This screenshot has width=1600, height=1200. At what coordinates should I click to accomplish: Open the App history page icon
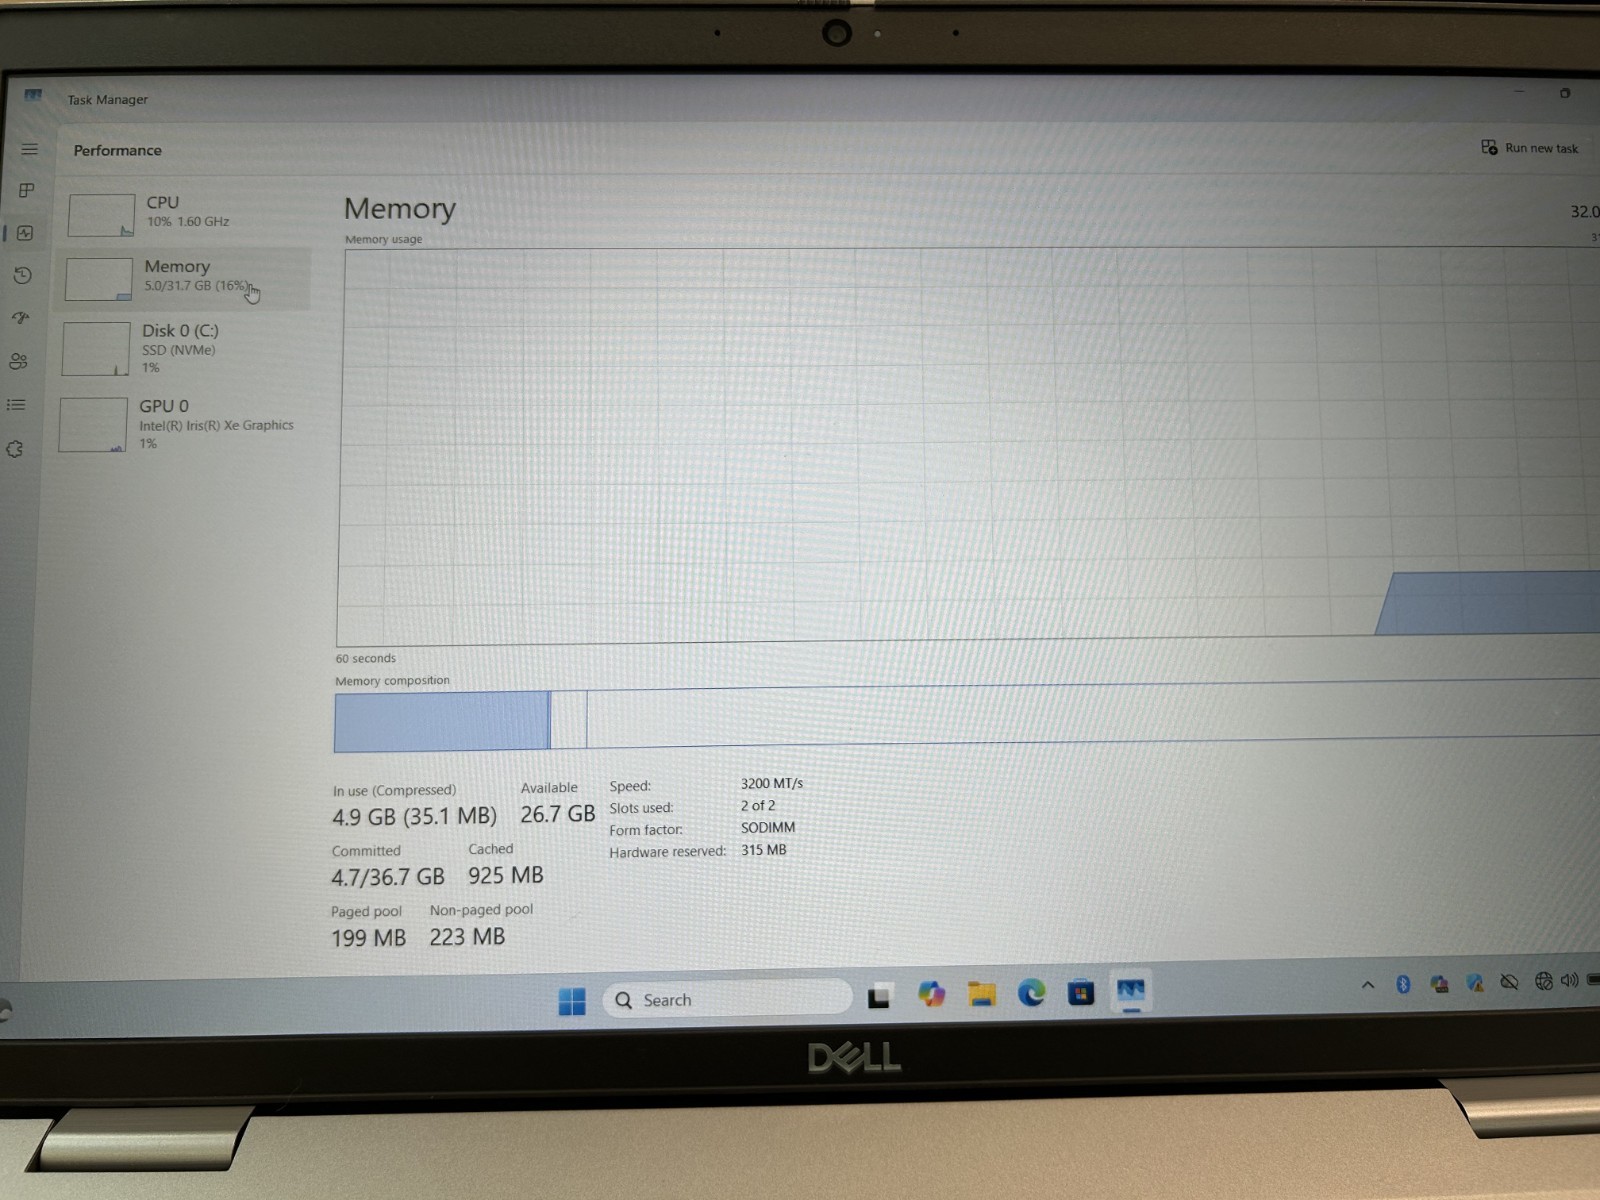pyautogui.click(x=22, y=275)
